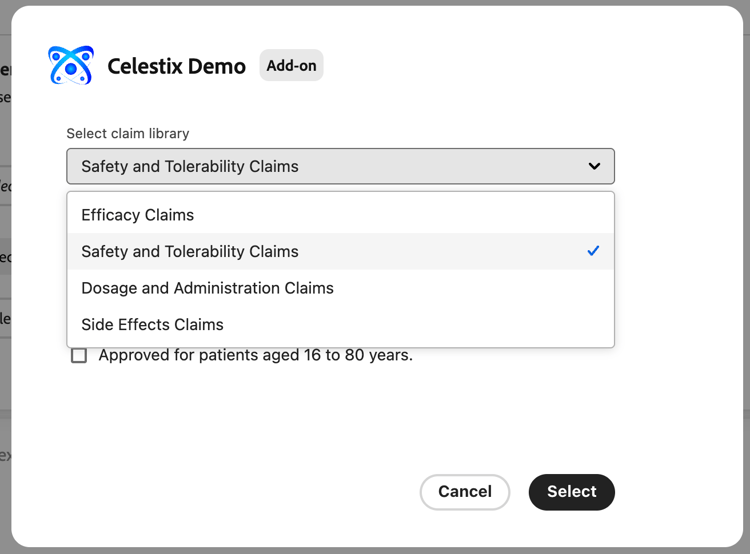The width and height of the screenshot is (750, 554).
Task: Choose Side Effects Claims from the list
Action: point(152,324)
